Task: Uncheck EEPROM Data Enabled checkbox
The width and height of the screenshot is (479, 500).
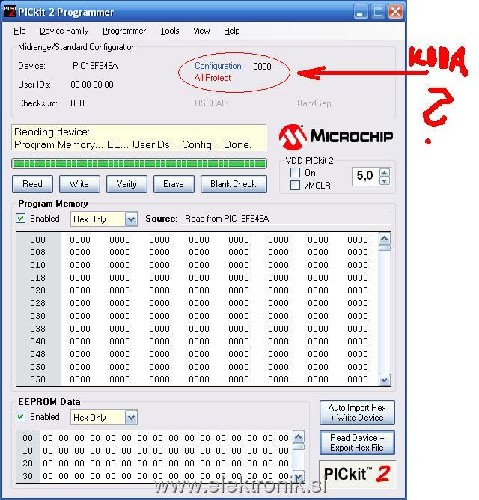Action: (x=21, y=417)
